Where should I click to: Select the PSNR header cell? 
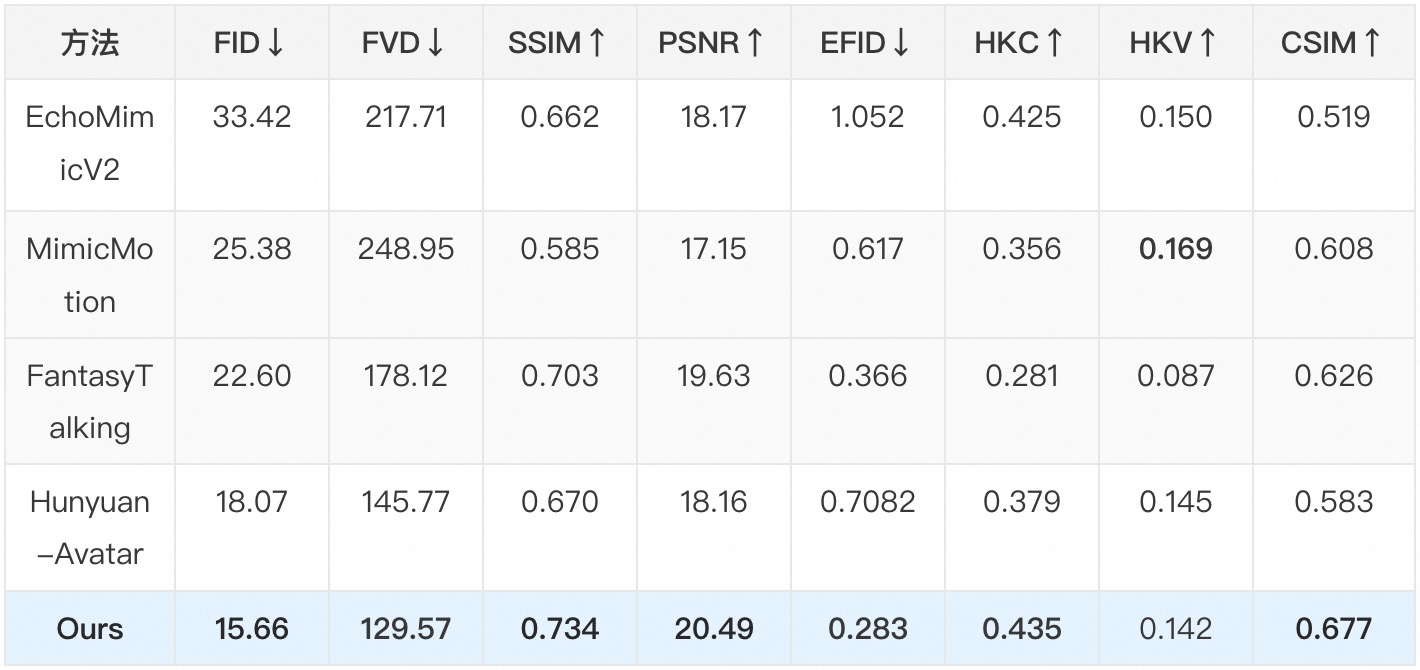(x=712, y=44)
